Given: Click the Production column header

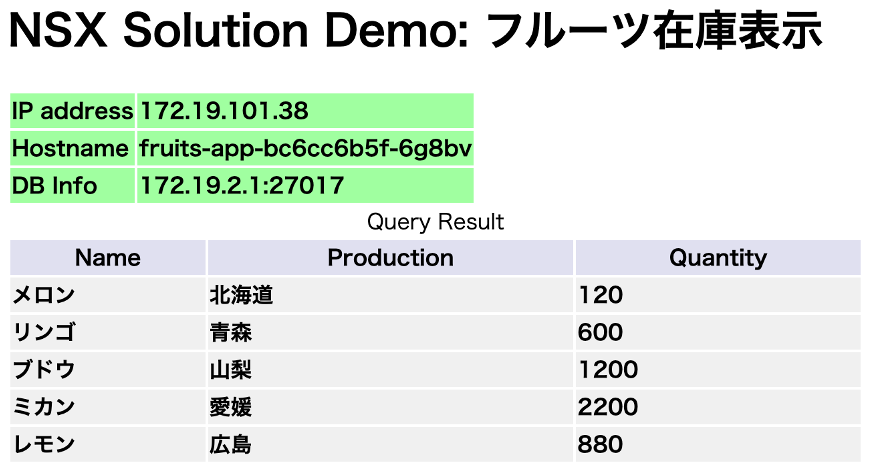Looking at the screenshot, I should point(390,258).
